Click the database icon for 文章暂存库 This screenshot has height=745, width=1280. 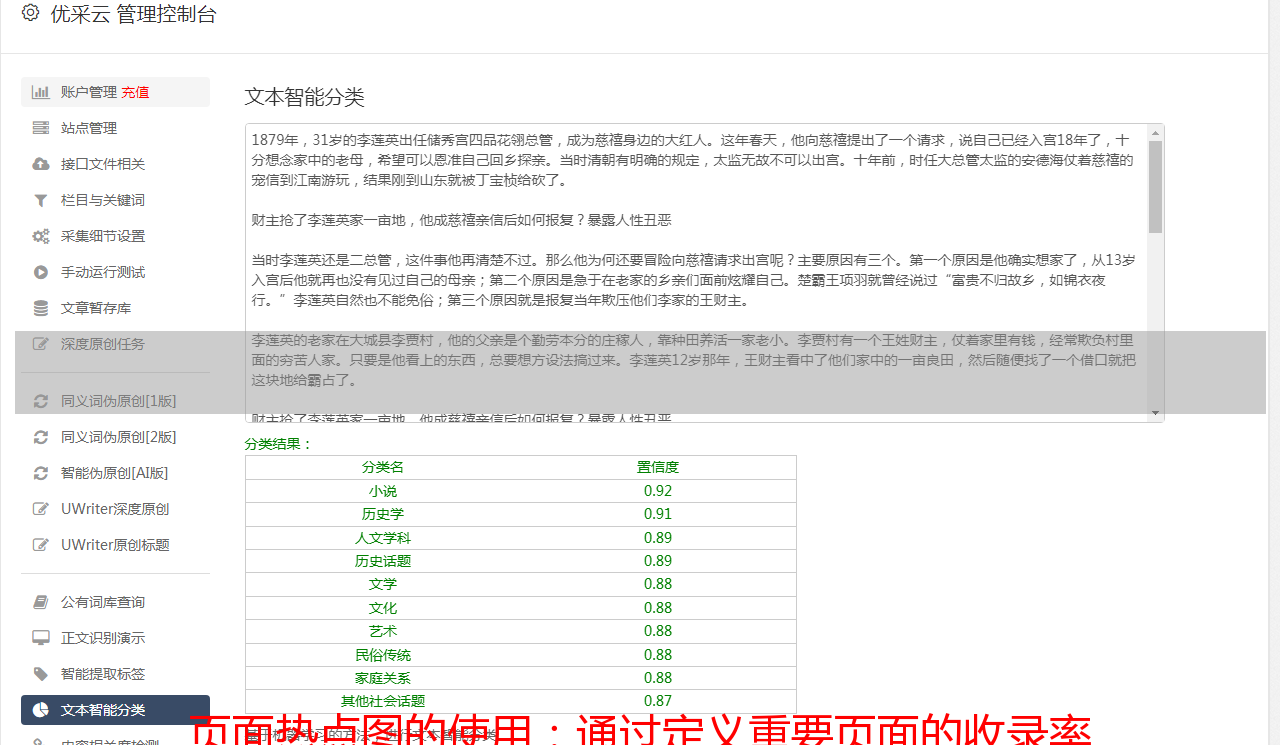coord(41,308)
